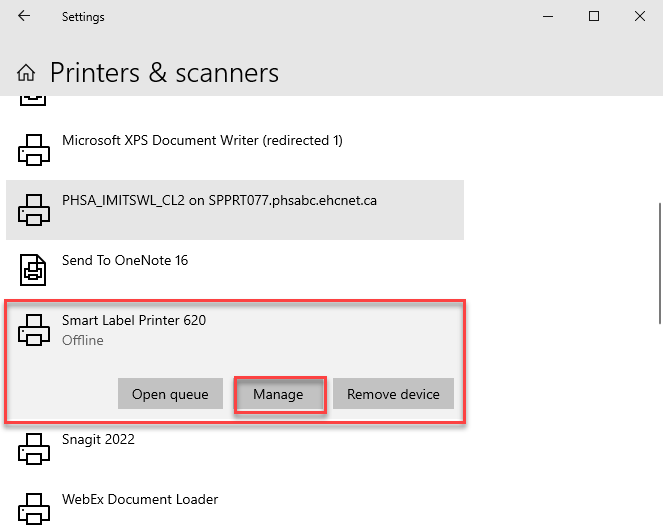Minimize the Settings window
The width and height of the screenshot is (663, 525).
pos(548,16)
